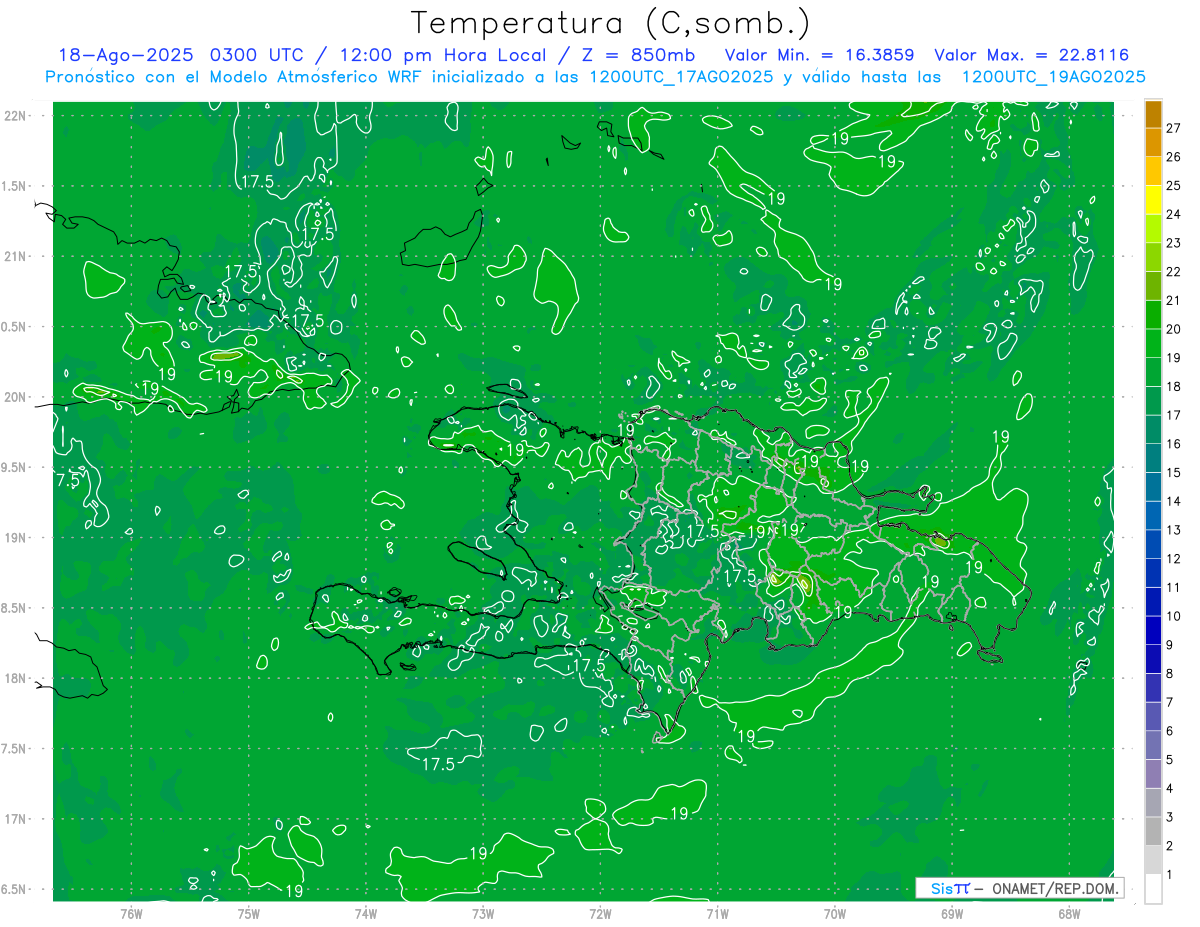
Task: Click the legend value '27'
Action: (1174, 128)
